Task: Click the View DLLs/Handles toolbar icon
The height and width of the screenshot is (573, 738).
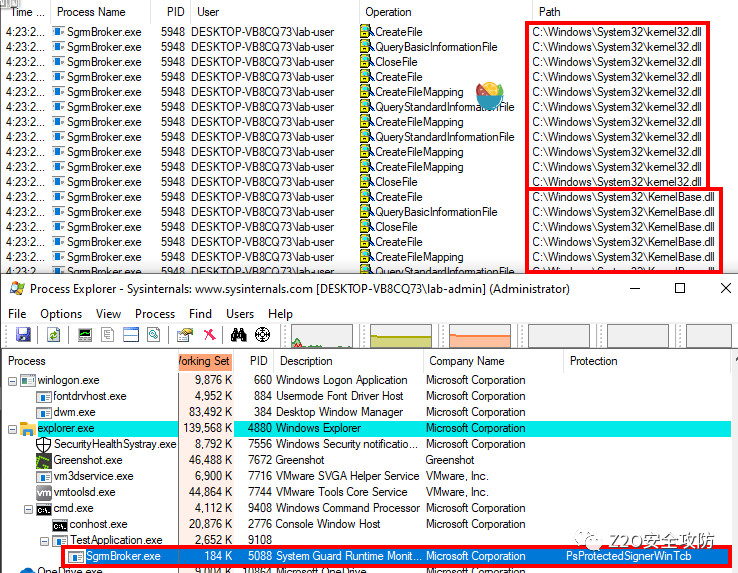Action: (x=154, y=335)
